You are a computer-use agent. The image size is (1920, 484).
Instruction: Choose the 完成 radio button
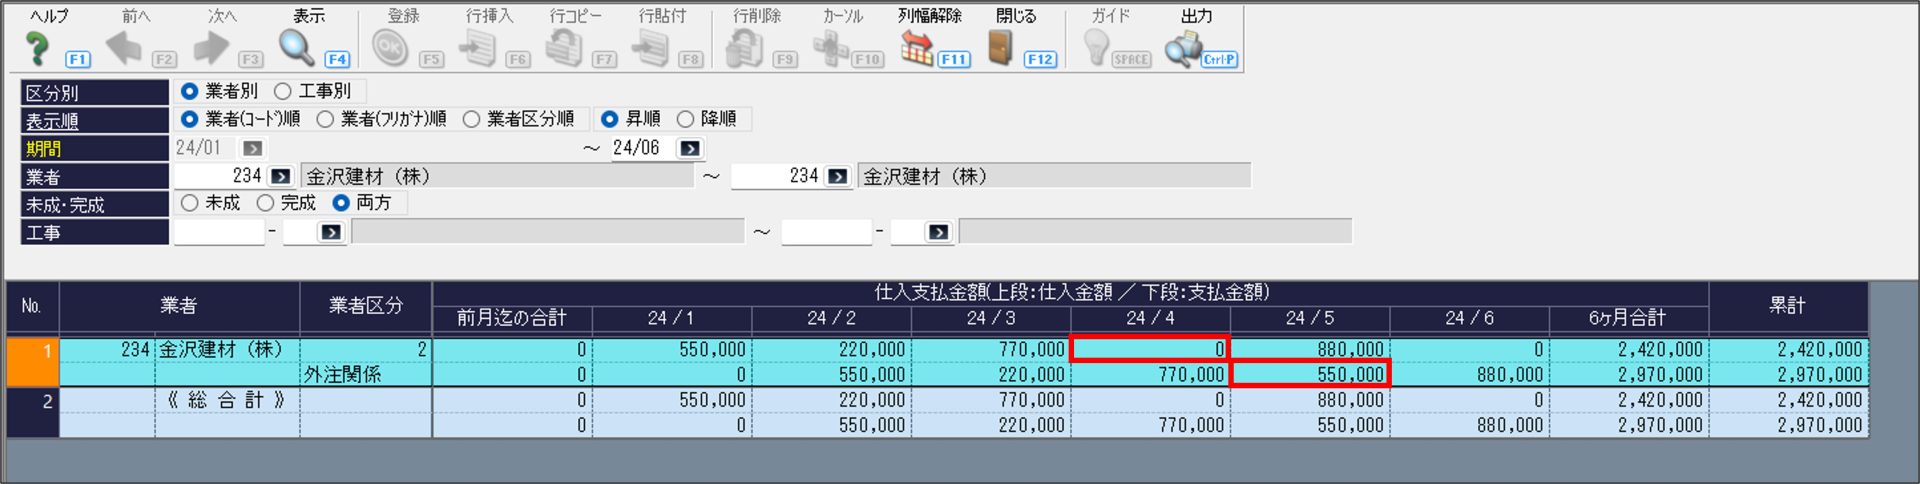[265, 203]
